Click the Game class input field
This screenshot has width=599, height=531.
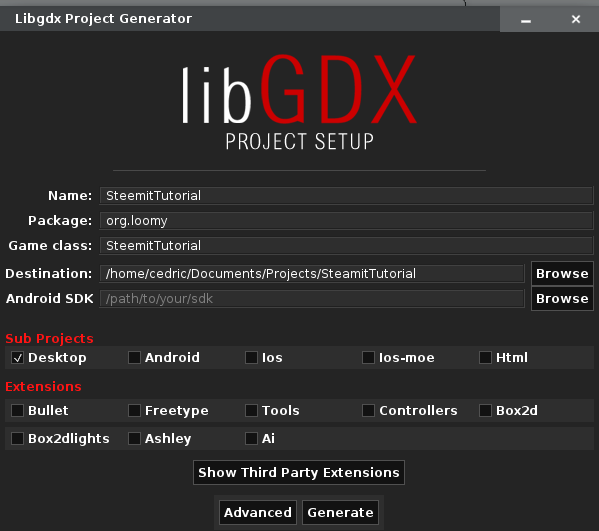pyautogui.click(x=346, y=246)
